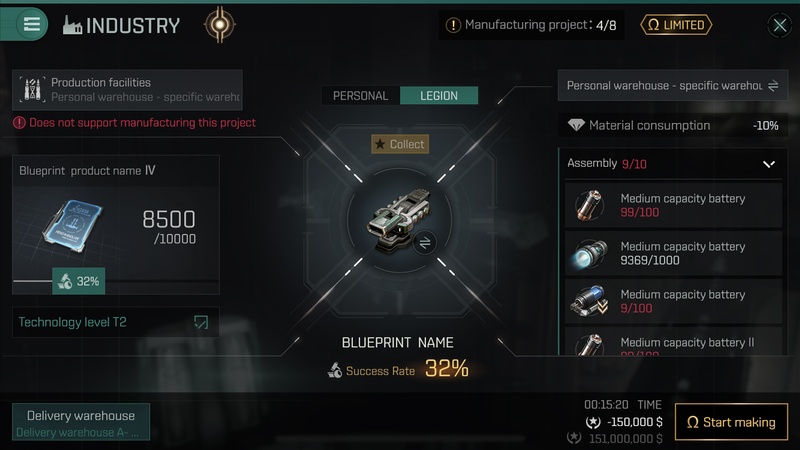
Task: Click the swap arrows on ship module
Action: click(424, 243)
